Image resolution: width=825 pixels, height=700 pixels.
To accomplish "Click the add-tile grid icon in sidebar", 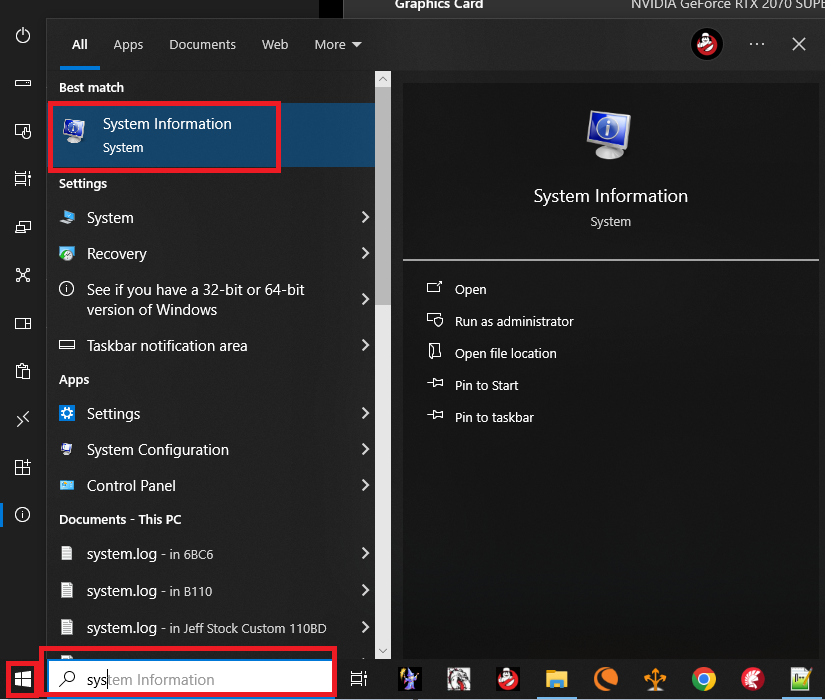I will click(23, 467).
